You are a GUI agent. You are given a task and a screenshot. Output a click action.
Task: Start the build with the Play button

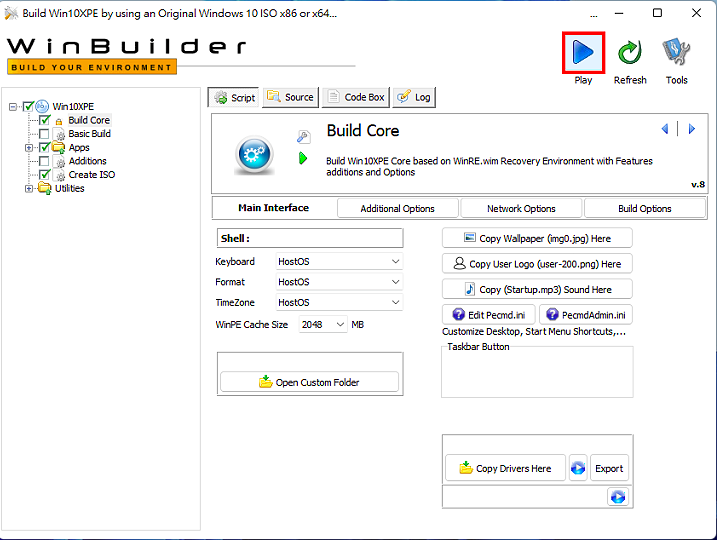(583, 52)
